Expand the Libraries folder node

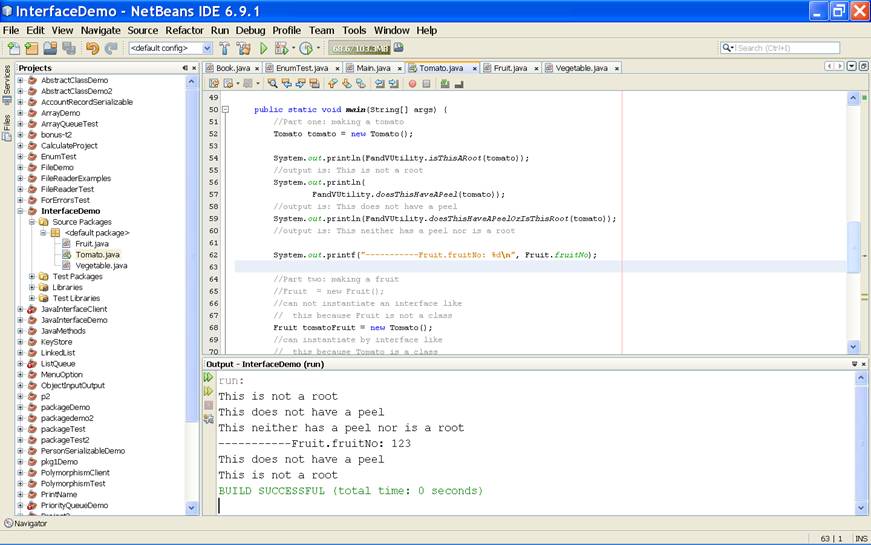click(x=32, y=287)
